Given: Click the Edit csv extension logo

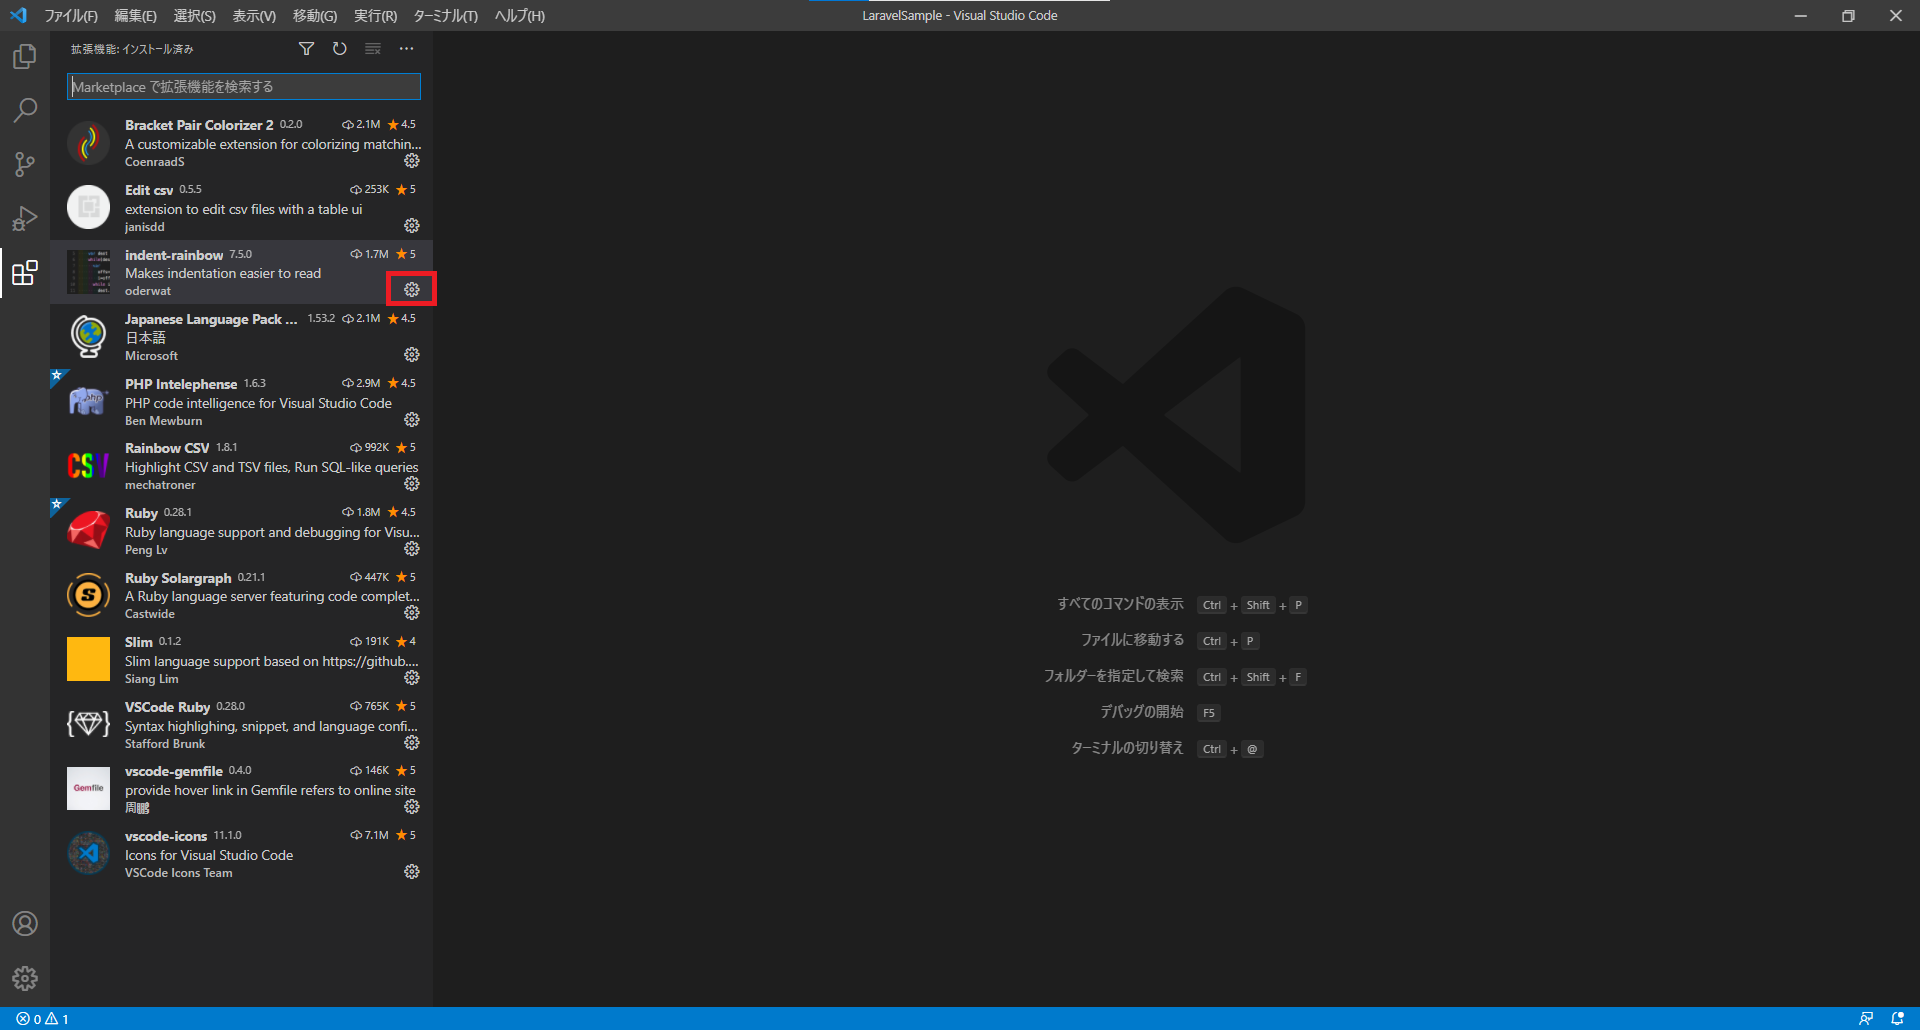Looking at the screenshot, I should [x=88, y=207].
